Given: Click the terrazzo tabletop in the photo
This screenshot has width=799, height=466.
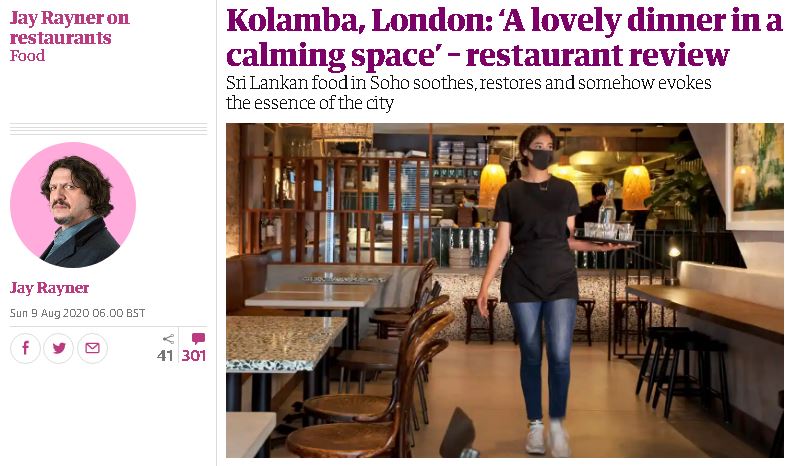Looking at the screenshot, I should (x=286, y=343).
